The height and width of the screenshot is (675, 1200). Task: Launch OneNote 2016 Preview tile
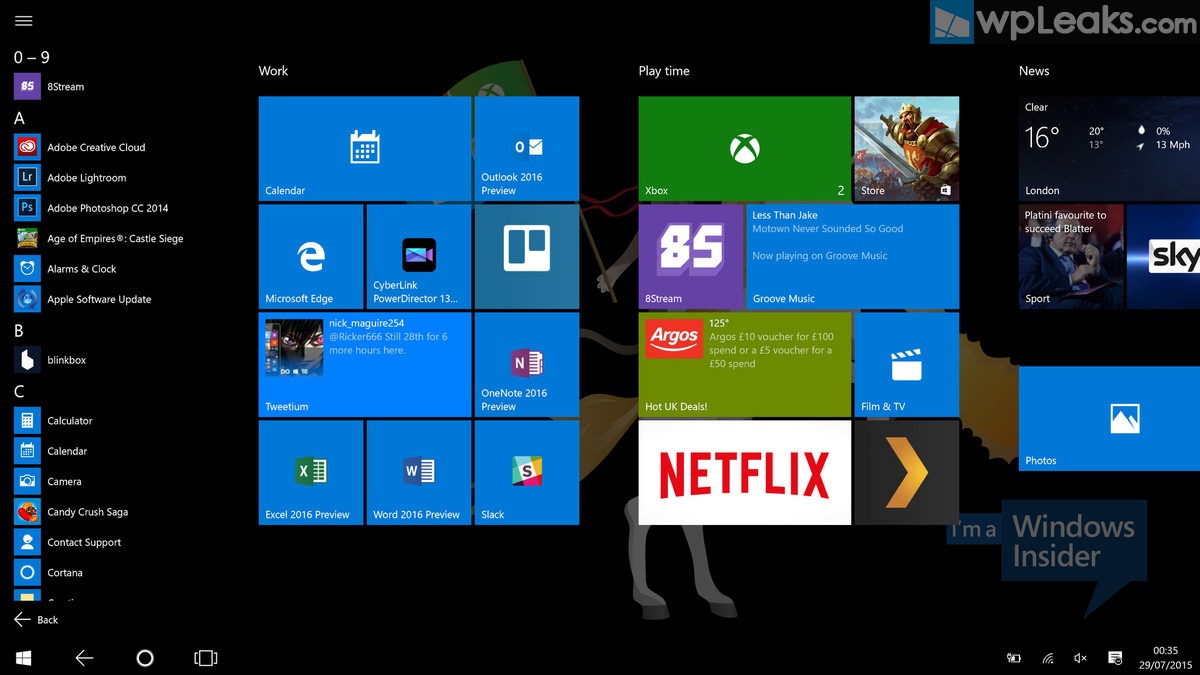[527, 365]
